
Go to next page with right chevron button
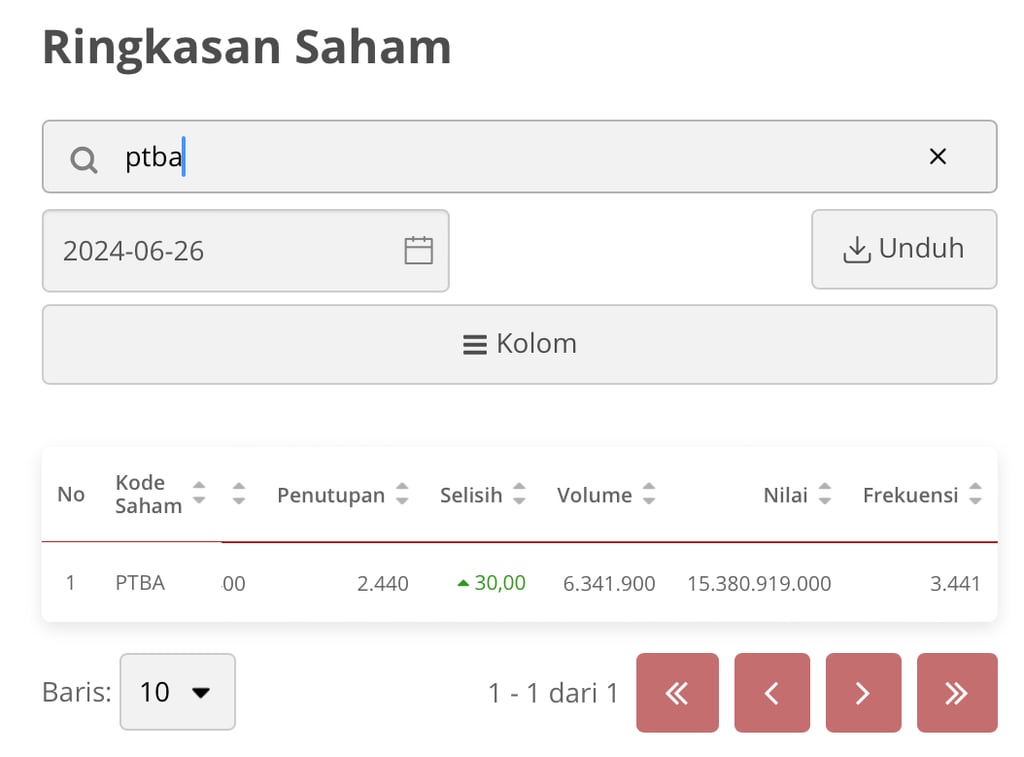click(x=862, y=692)
